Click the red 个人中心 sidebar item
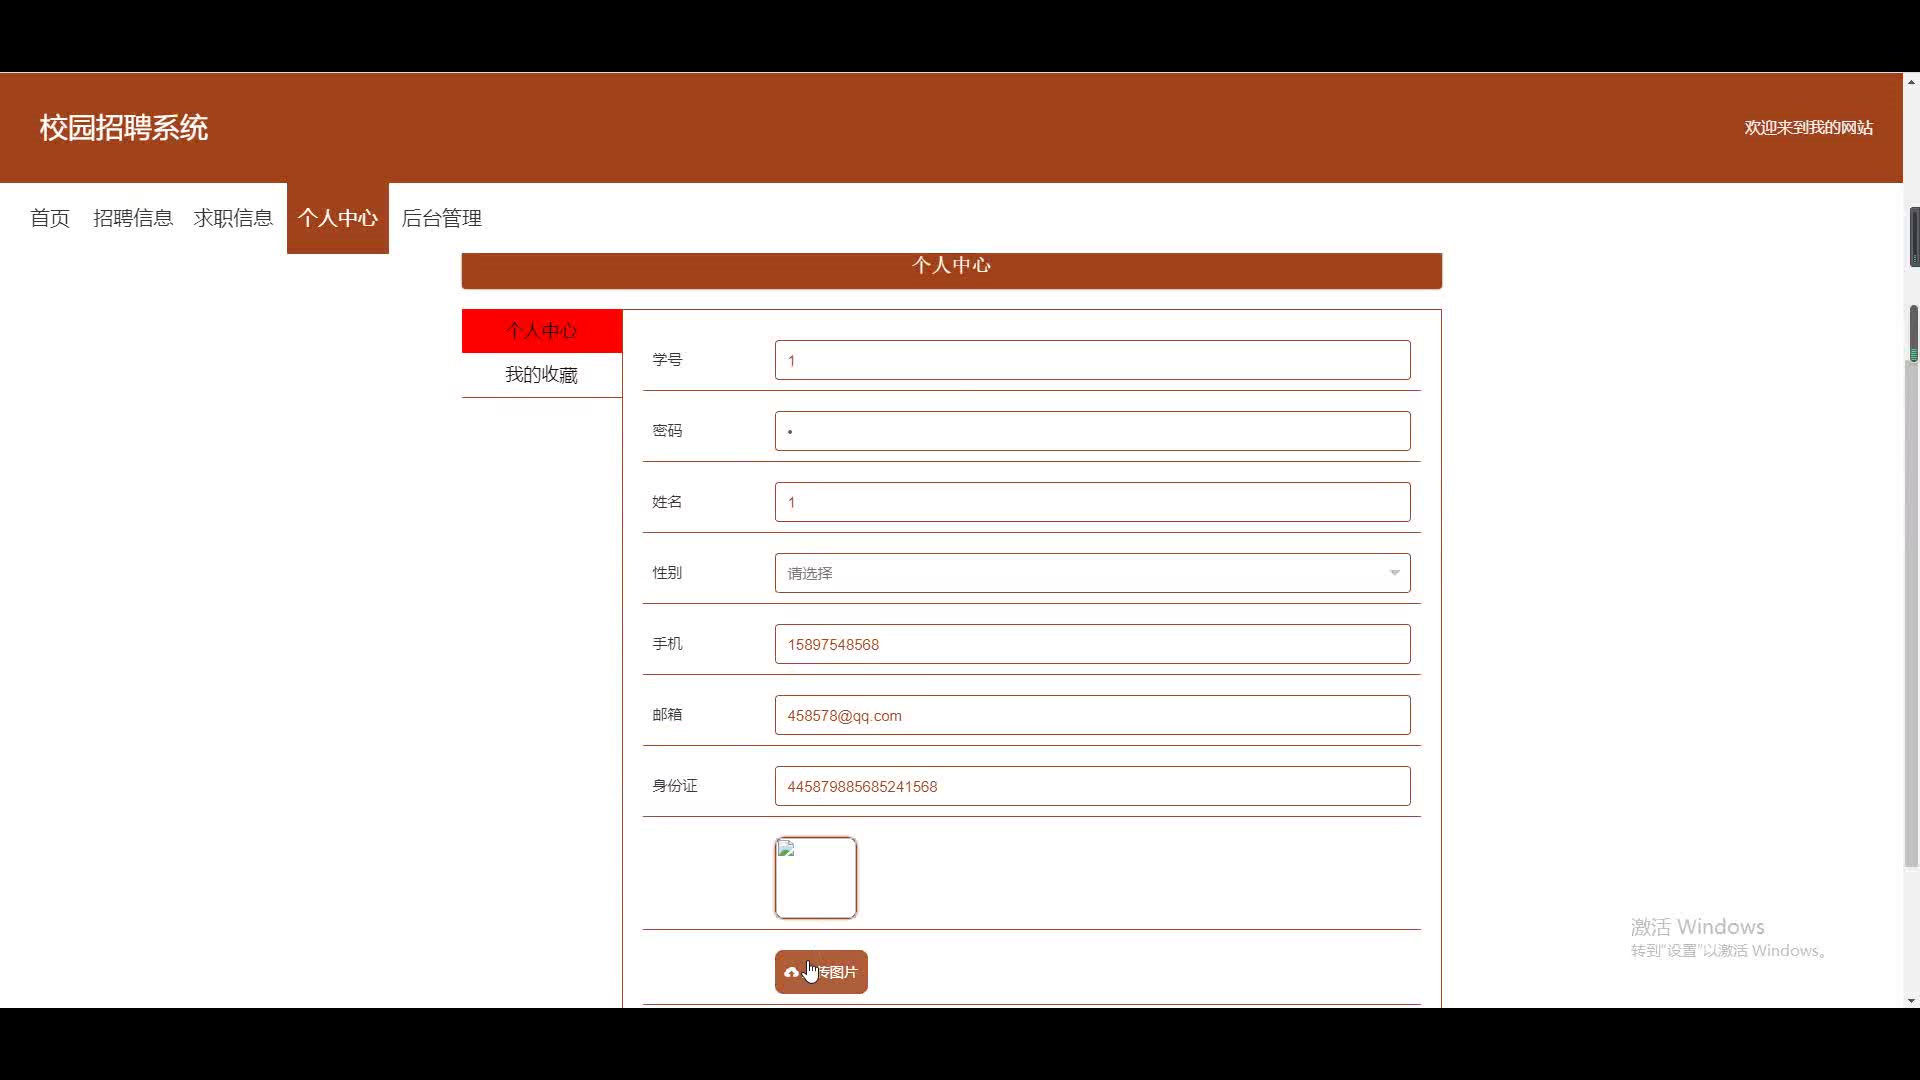The image size is (1920, 1080). (x=541, y=331)
